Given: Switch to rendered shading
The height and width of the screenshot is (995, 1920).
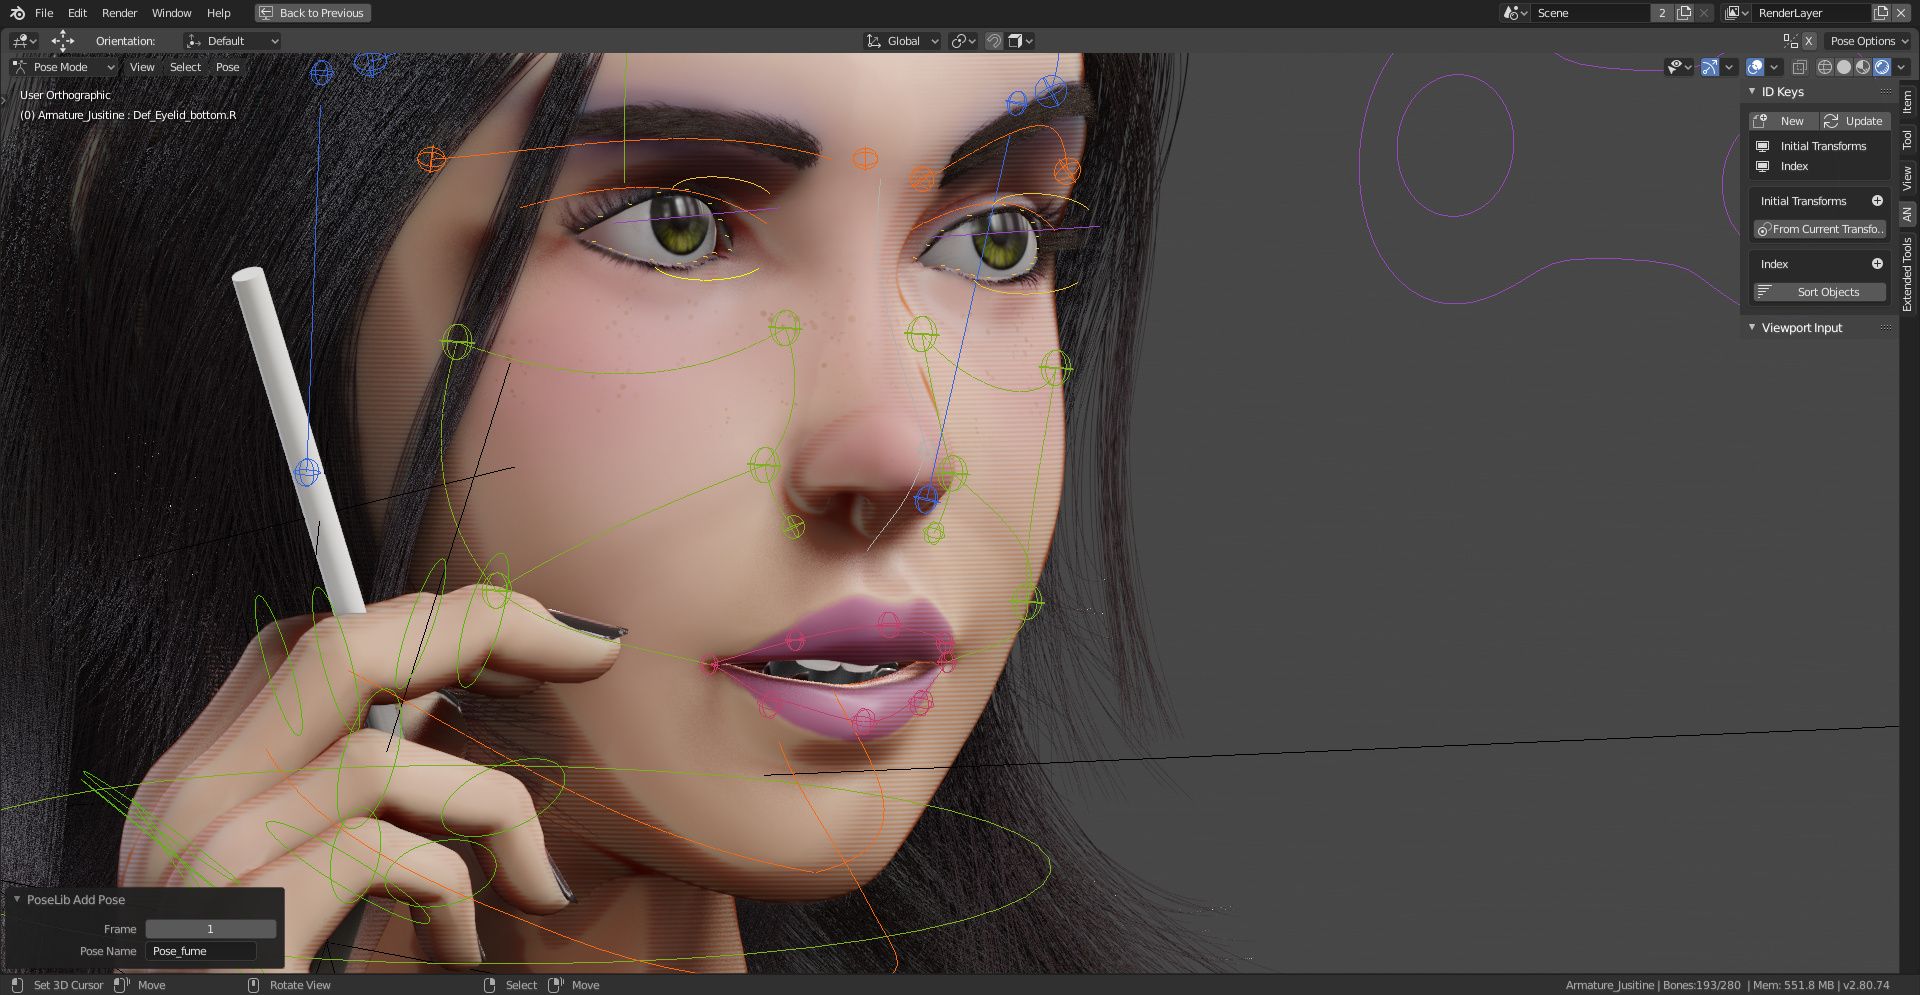Looking at the screenshot, I should coord(1882,67).
